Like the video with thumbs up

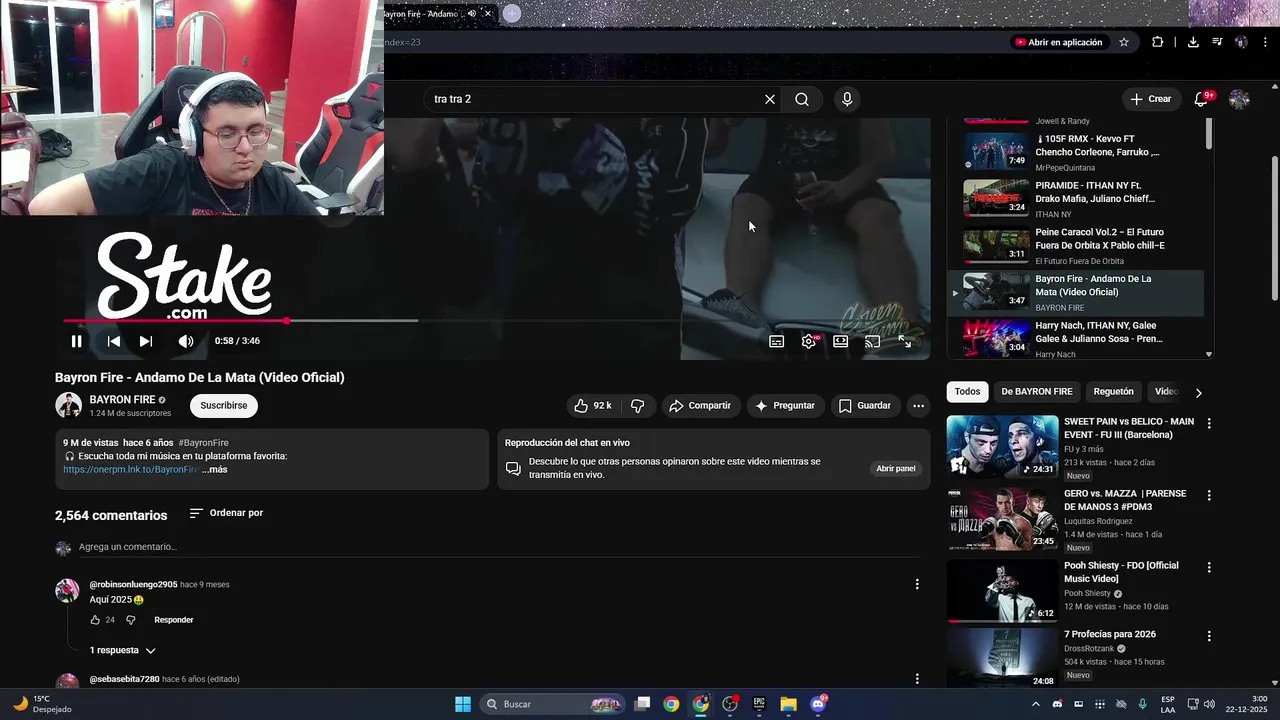tap(591, 405)
